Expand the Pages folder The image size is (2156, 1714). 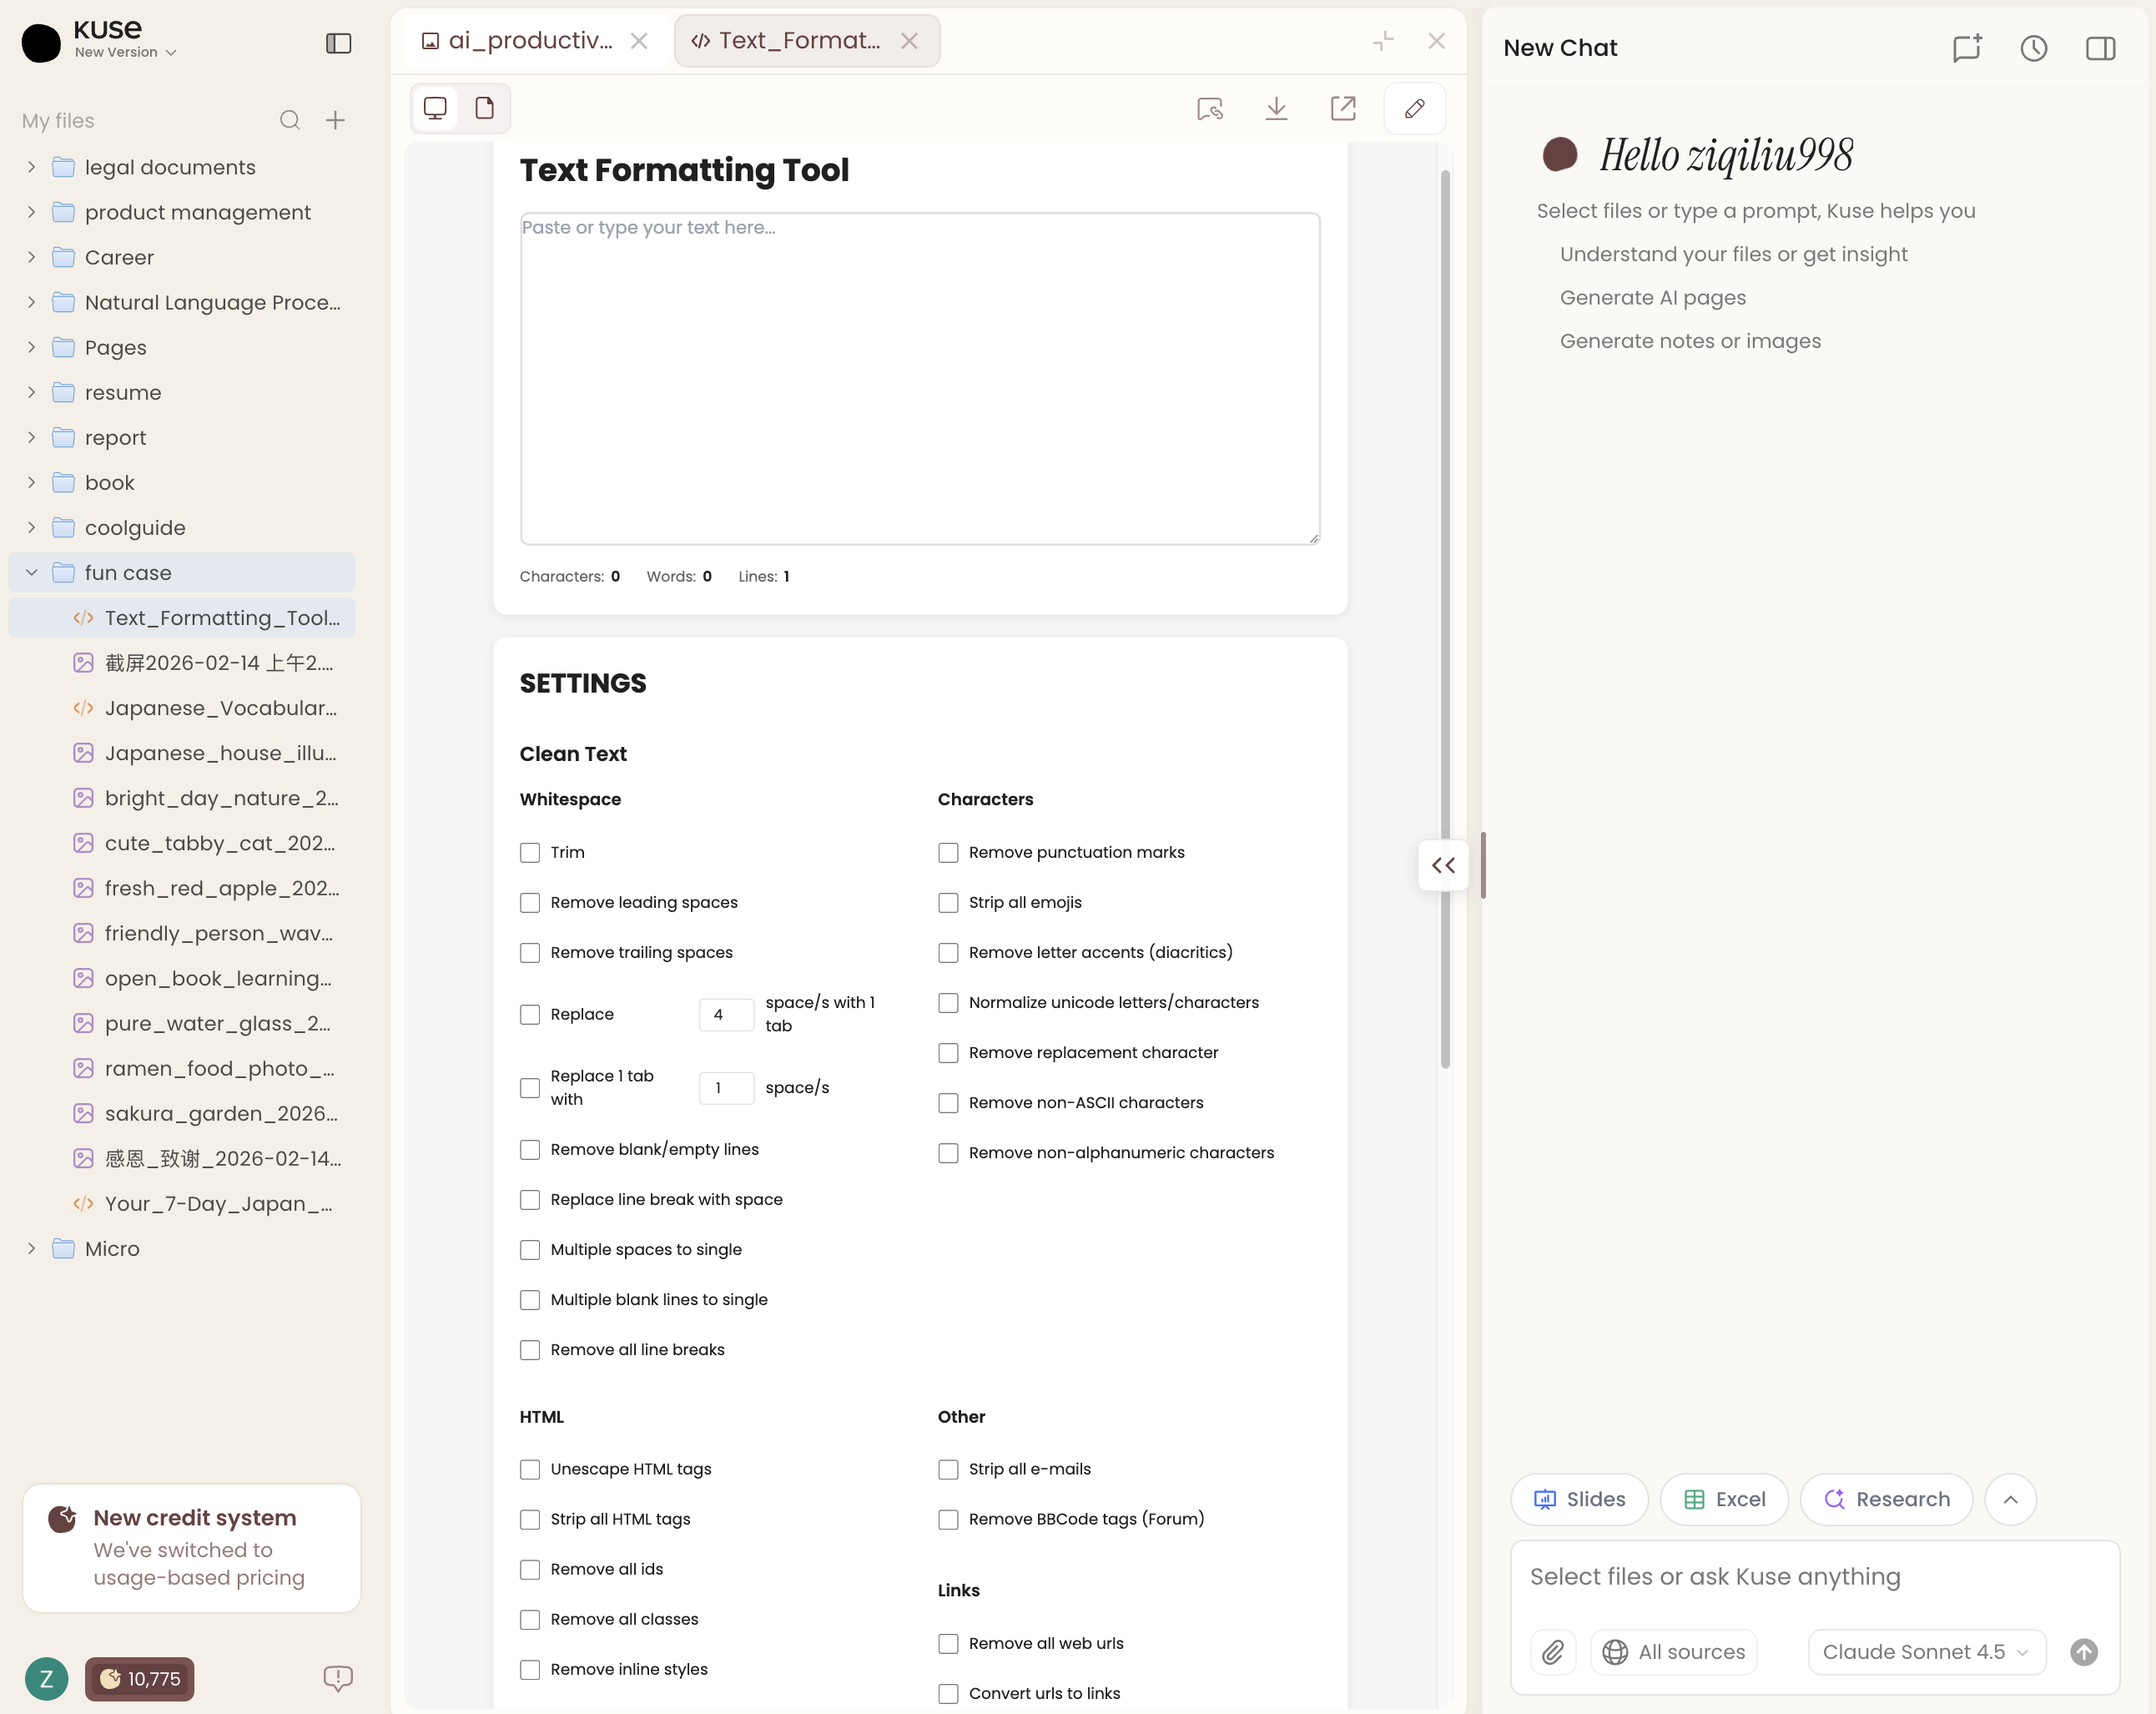31,347
